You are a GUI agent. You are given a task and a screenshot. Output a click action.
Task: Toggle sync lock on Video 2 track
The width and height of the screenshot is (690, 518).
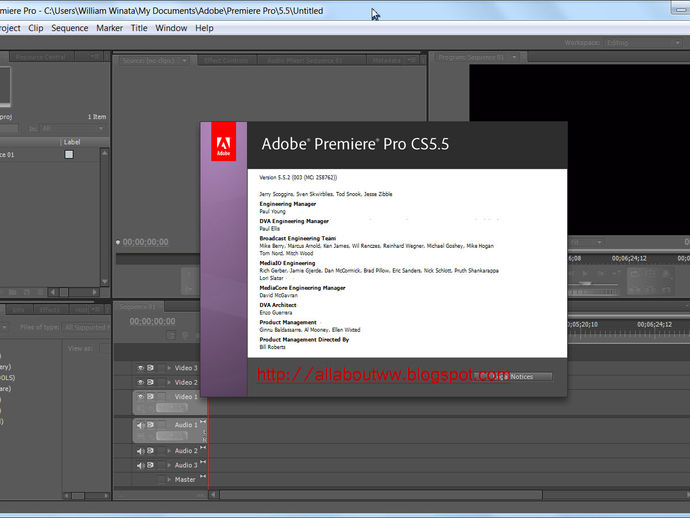pos(150,382)
